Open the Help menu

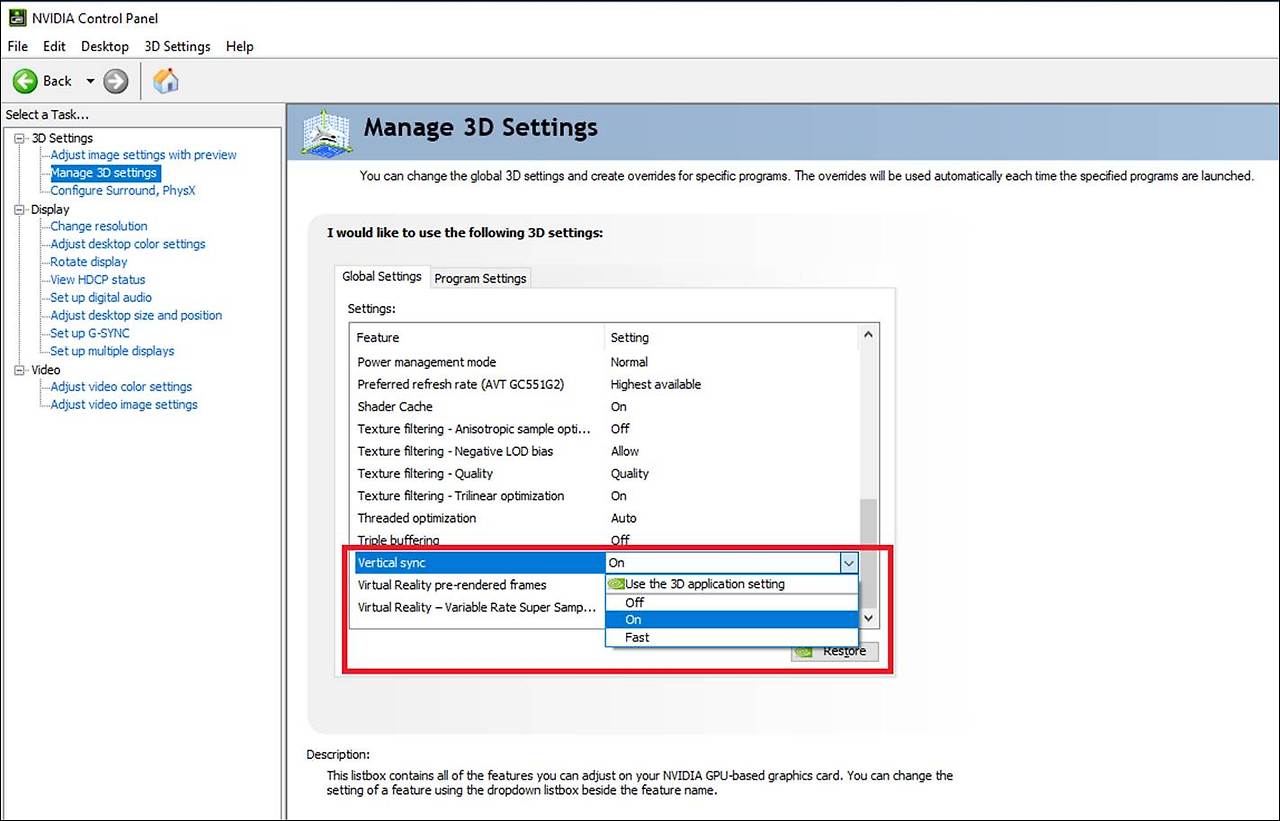point(240,46)
